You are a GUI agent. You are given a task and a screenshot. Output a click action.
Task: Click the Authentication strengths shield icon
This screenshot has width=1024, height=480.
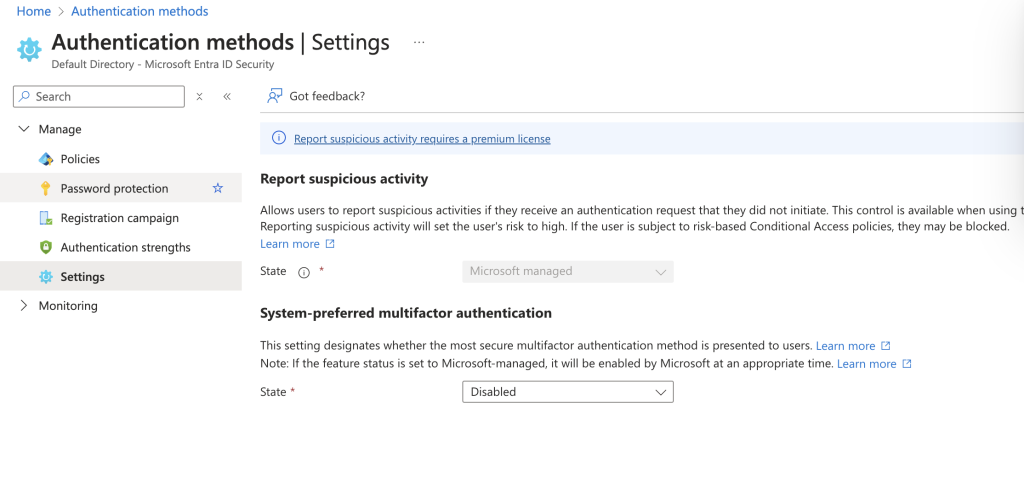coord(46,248)
